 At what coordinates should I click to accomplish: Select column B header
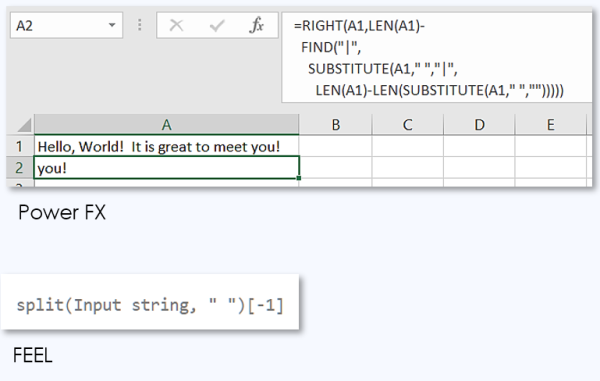pos(335,125)
